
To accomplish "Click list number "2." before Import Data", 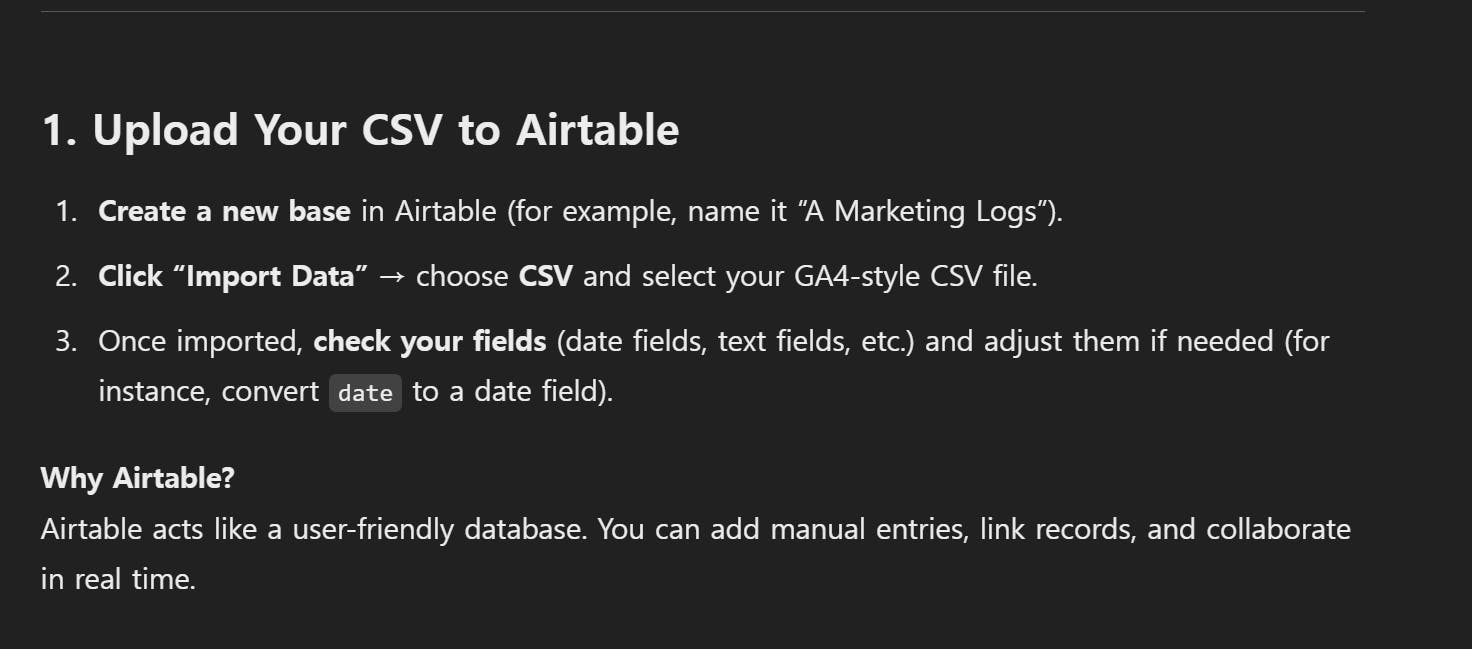I will (66, 276).
